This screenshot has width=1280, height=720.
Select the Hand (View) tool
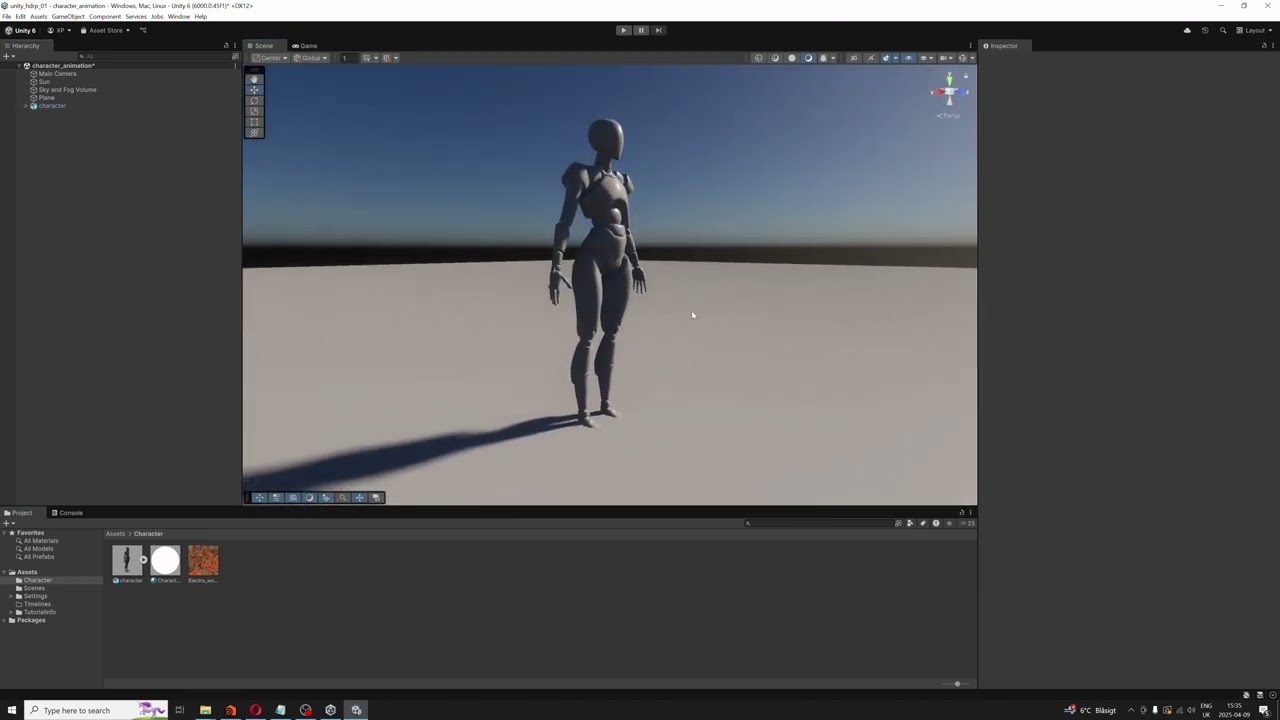254,79
